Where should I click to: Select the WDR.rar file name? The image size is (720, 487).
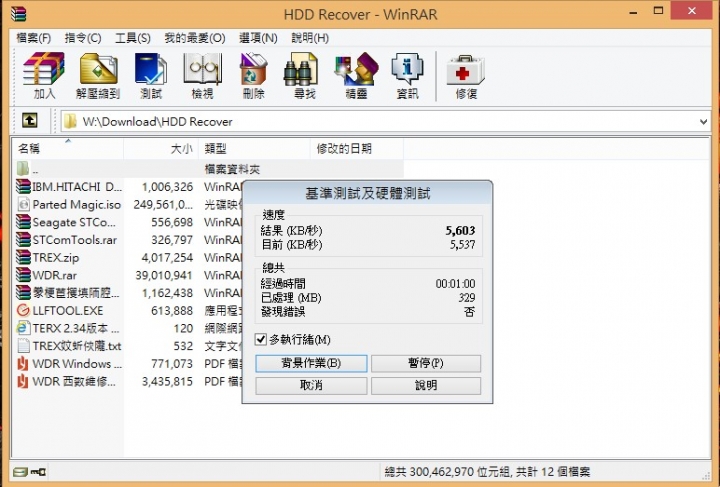[55, 275]
